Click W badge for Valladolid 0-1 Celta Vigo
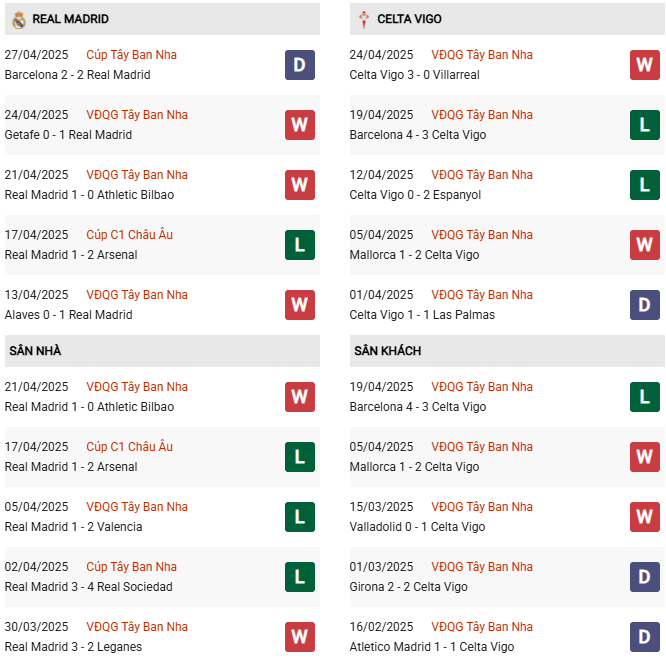 tap(644, 517)
